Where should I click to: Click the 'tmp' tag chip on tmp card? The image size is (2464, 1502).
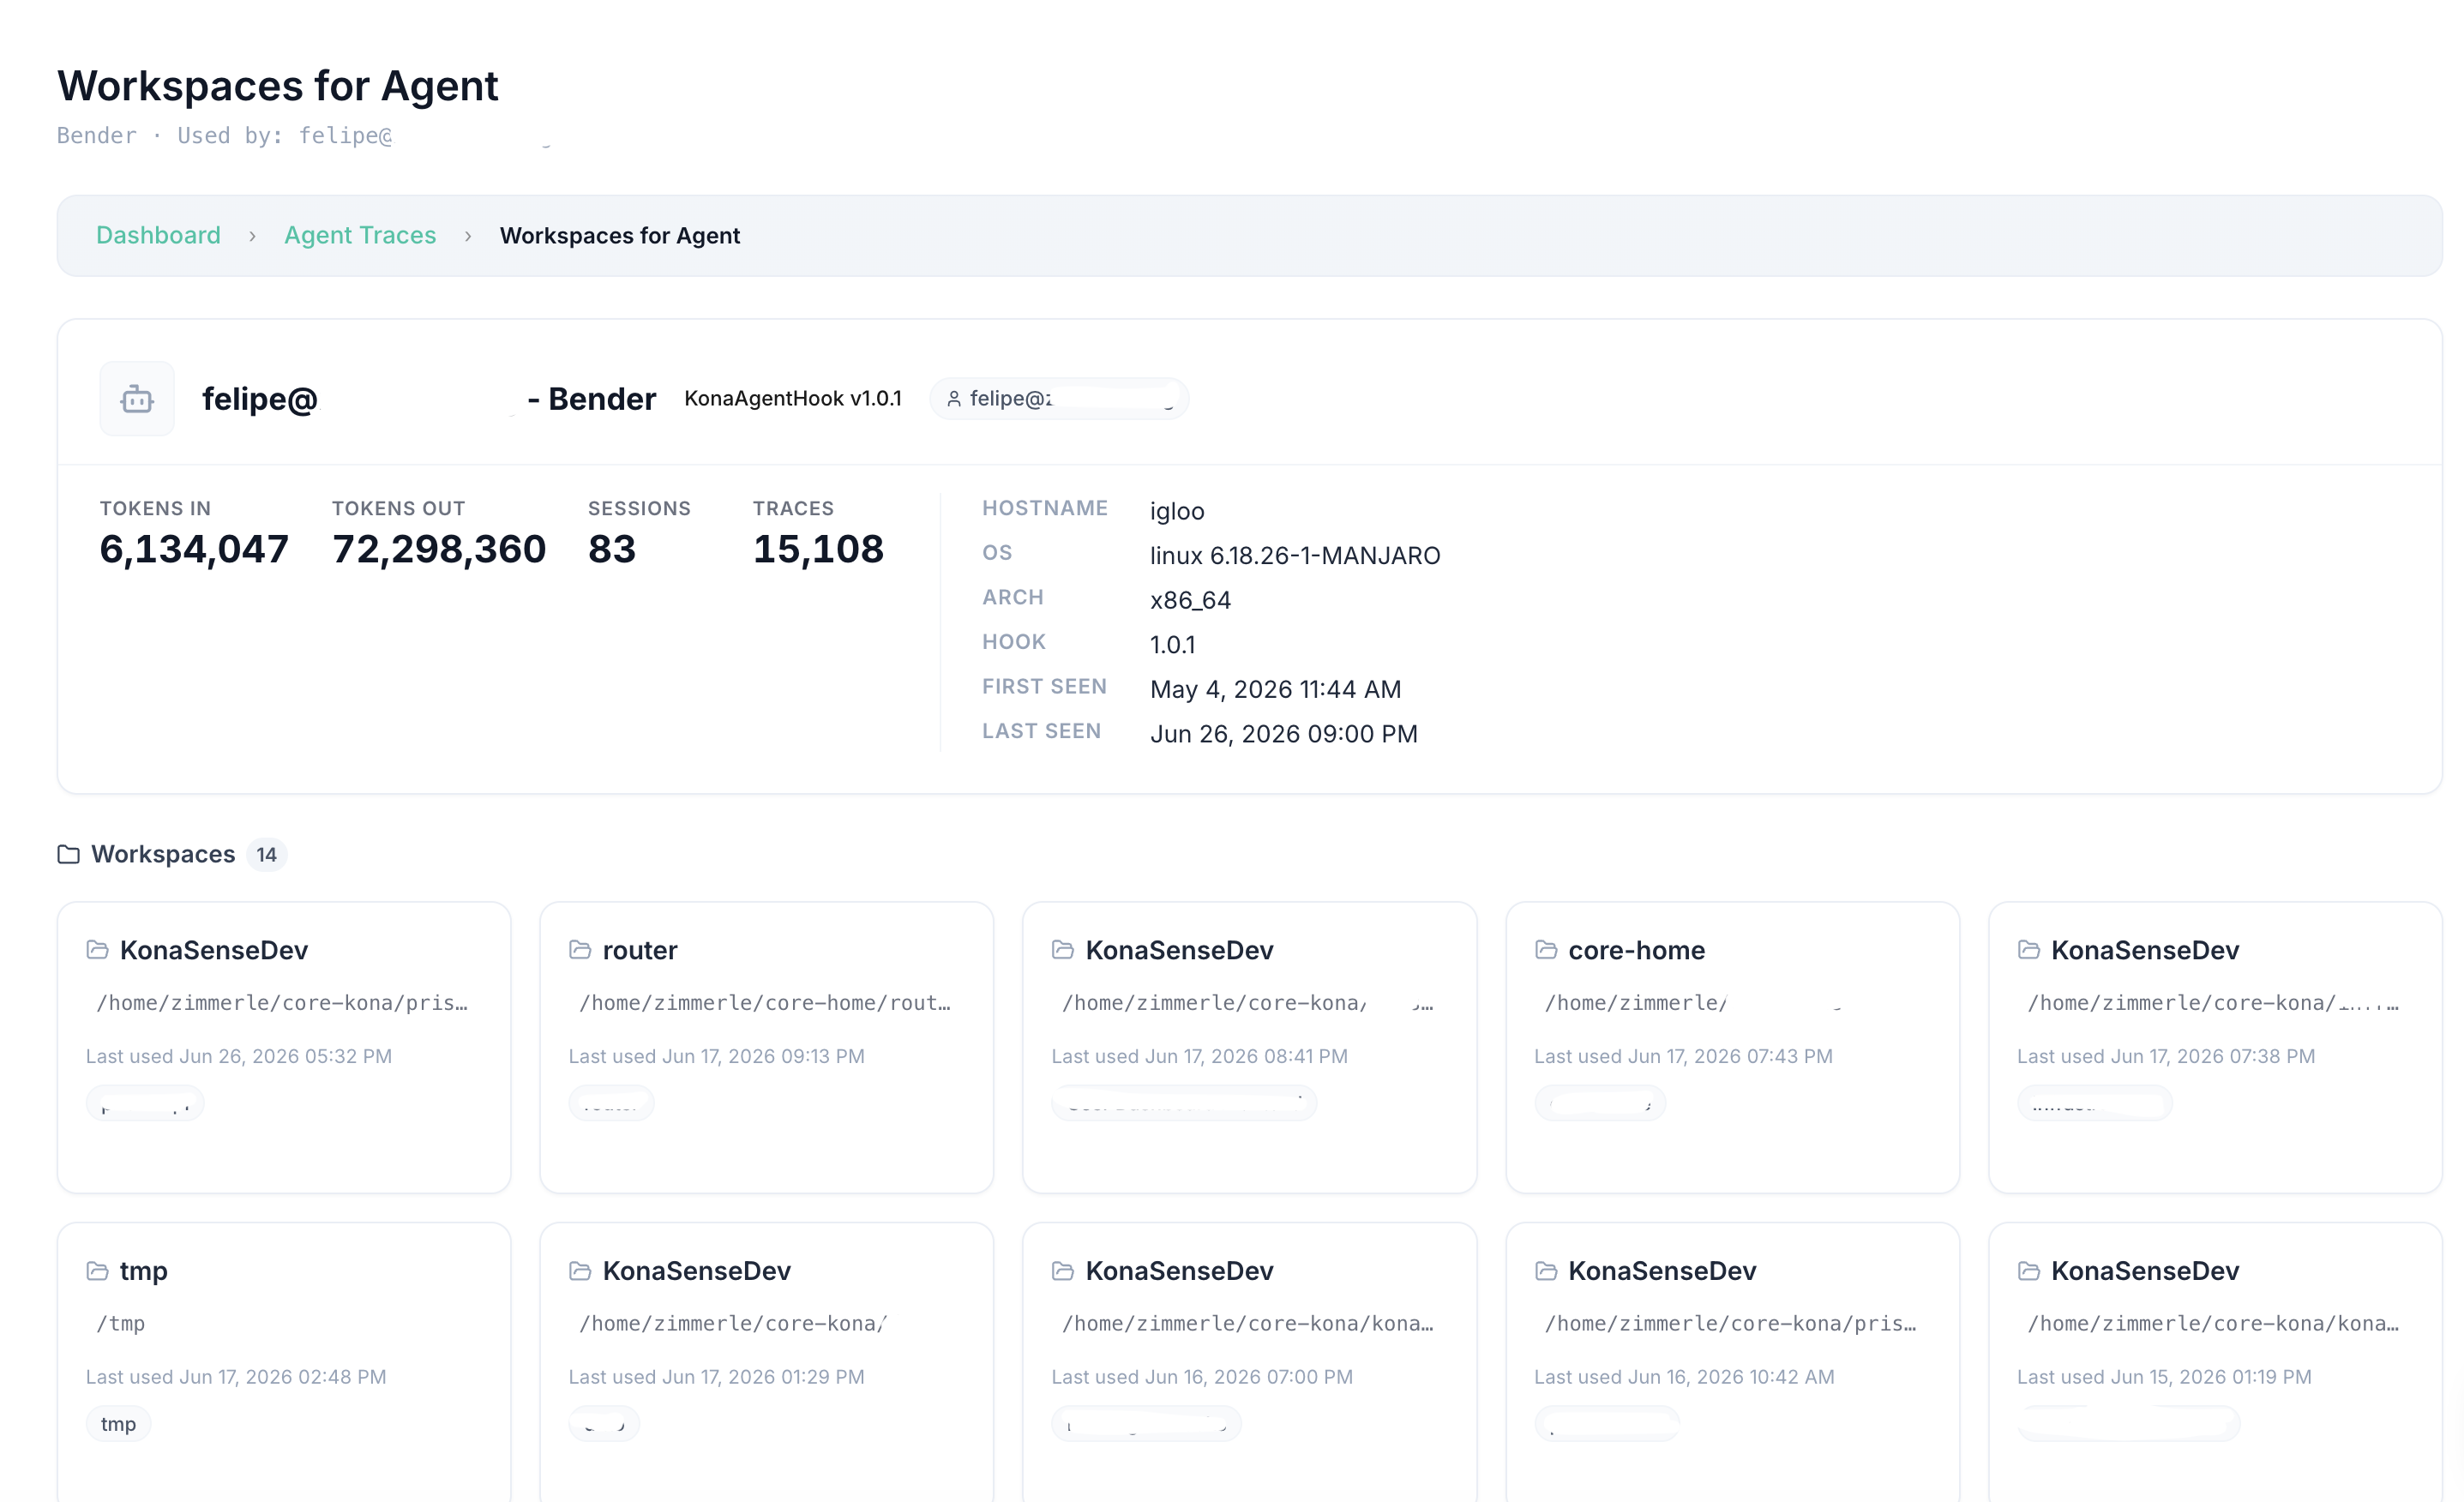pos(118,1424)
